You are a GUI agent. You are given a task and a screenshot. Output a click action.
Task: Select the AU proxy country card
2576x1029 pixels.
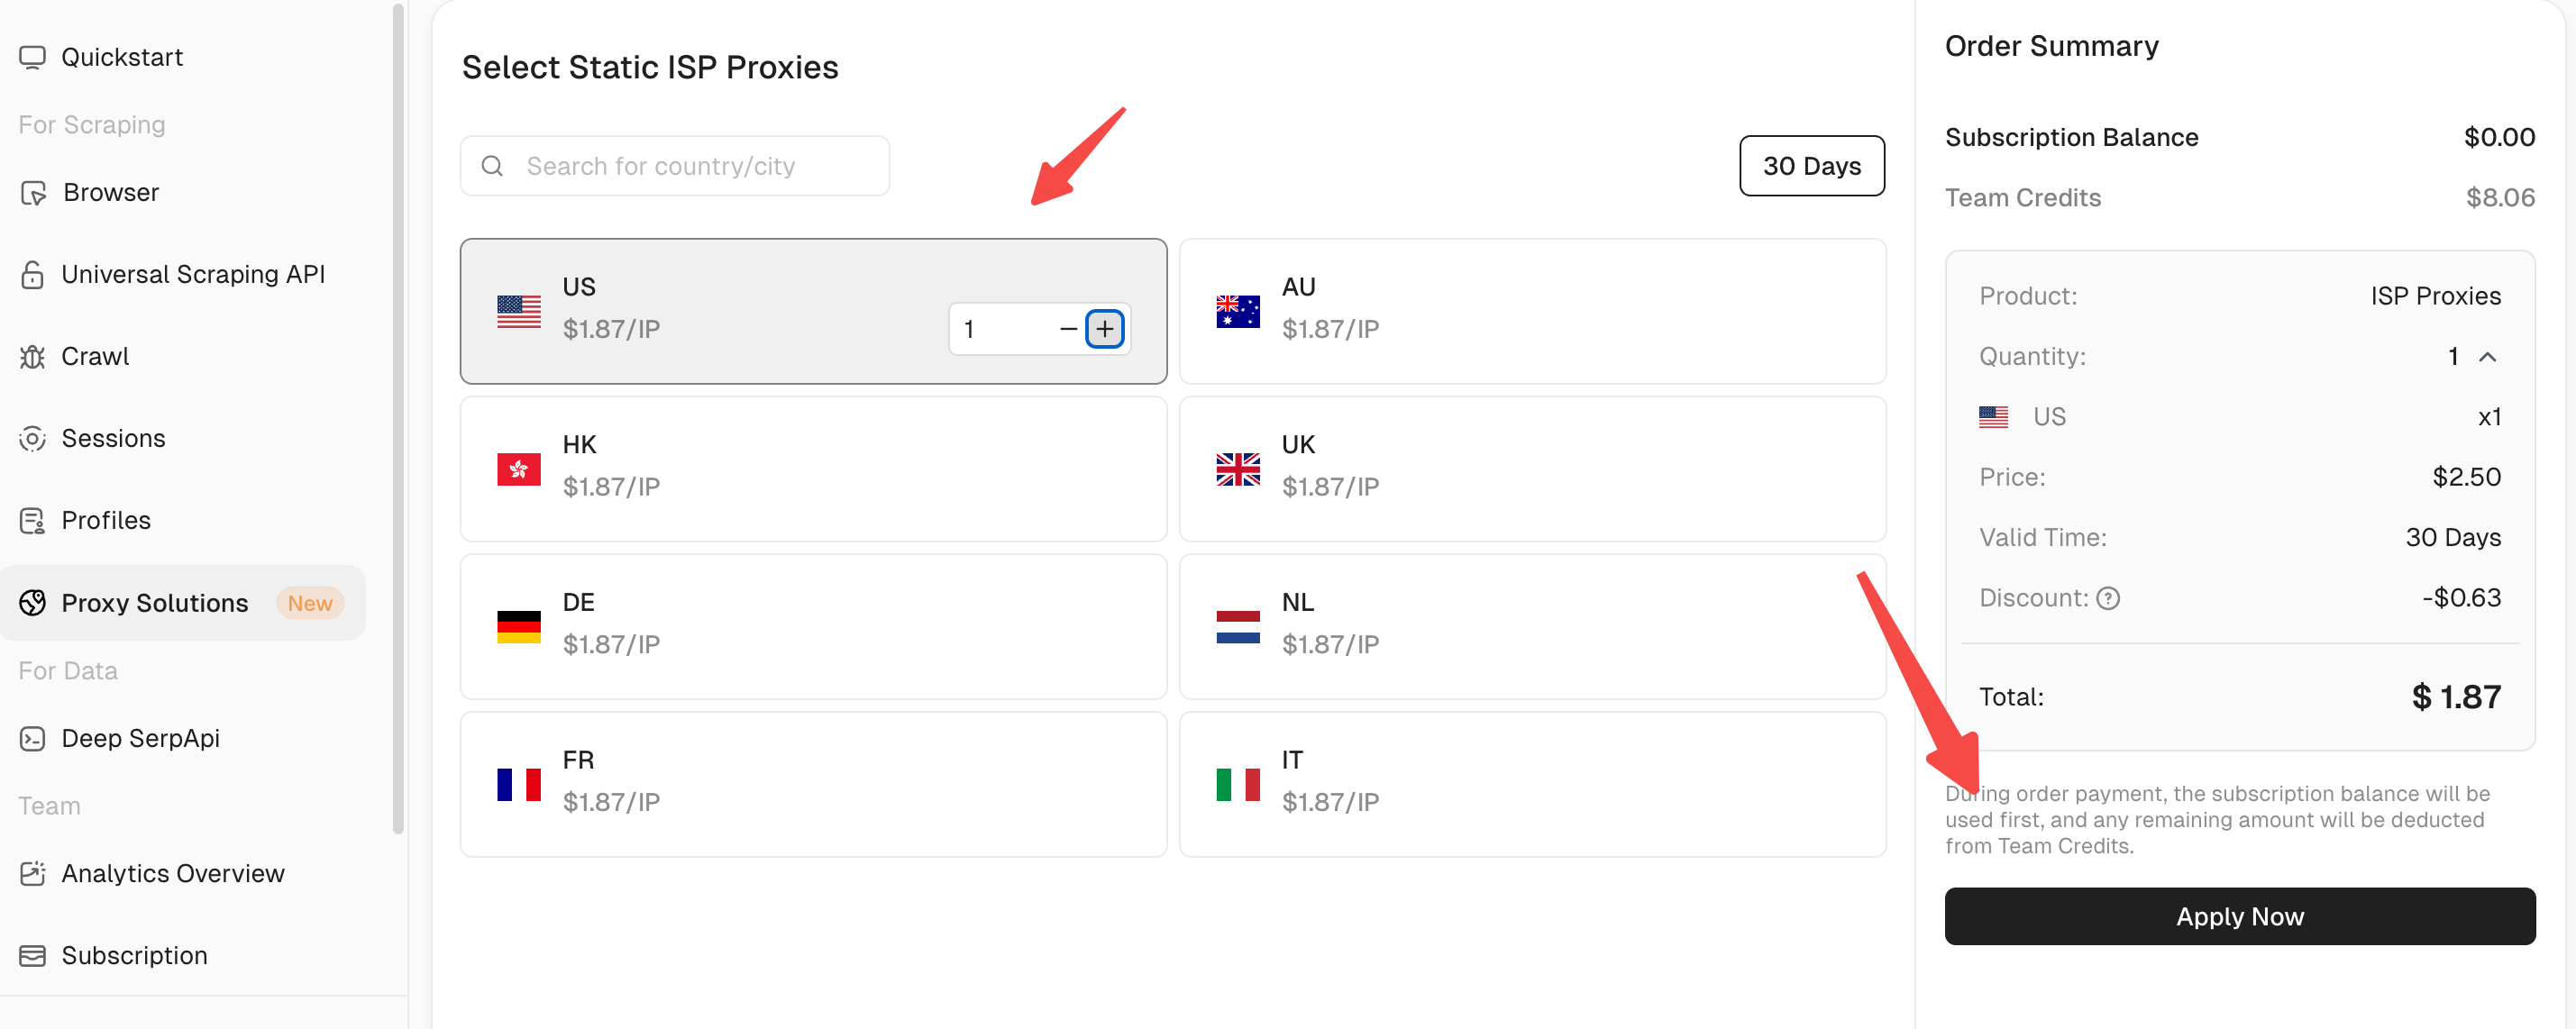[x=1531, y=311]
